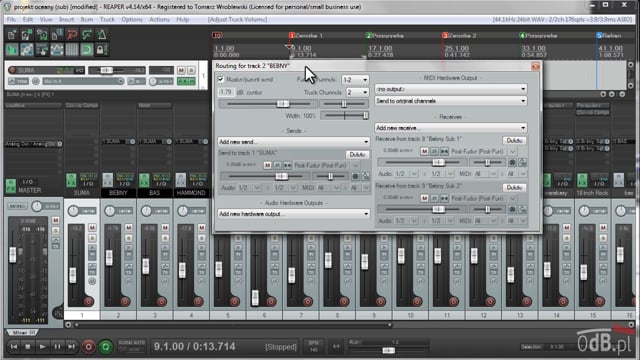Uncheck the Master/parent send checkbox
Viewport: 640px width, 360px height.
click(x=221, y=79)
